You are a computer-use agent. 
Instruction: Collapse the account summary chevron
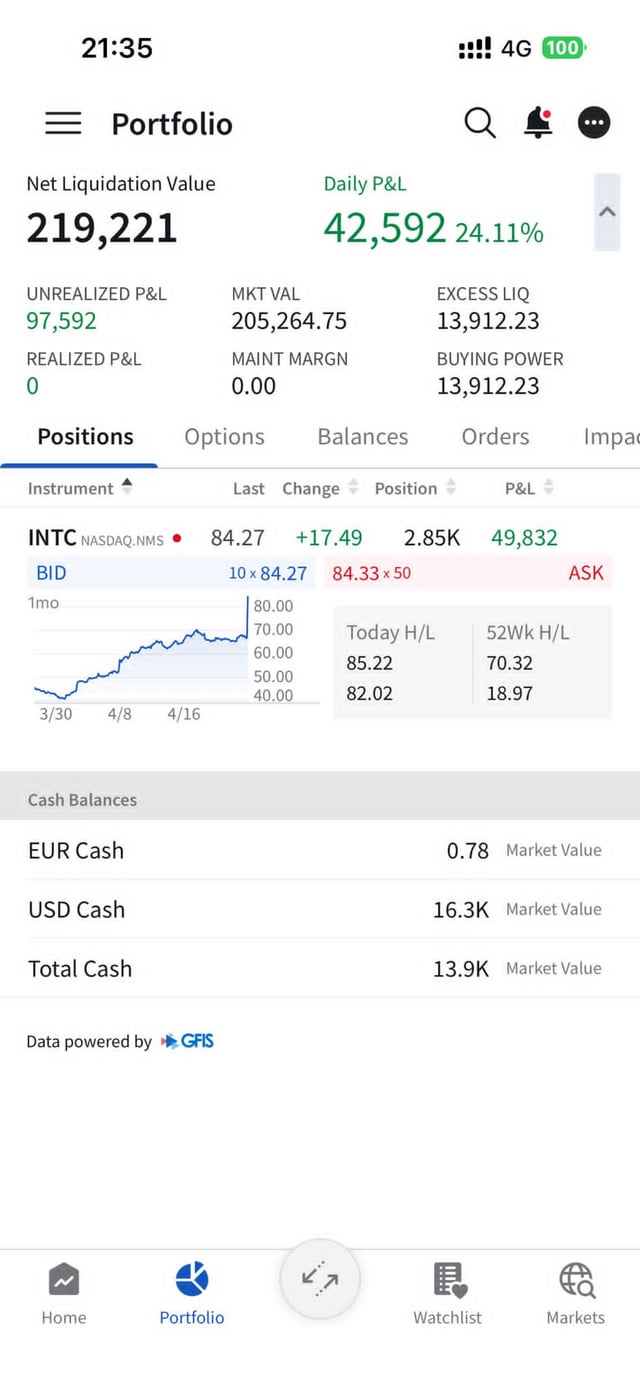(x=607, y=212)
